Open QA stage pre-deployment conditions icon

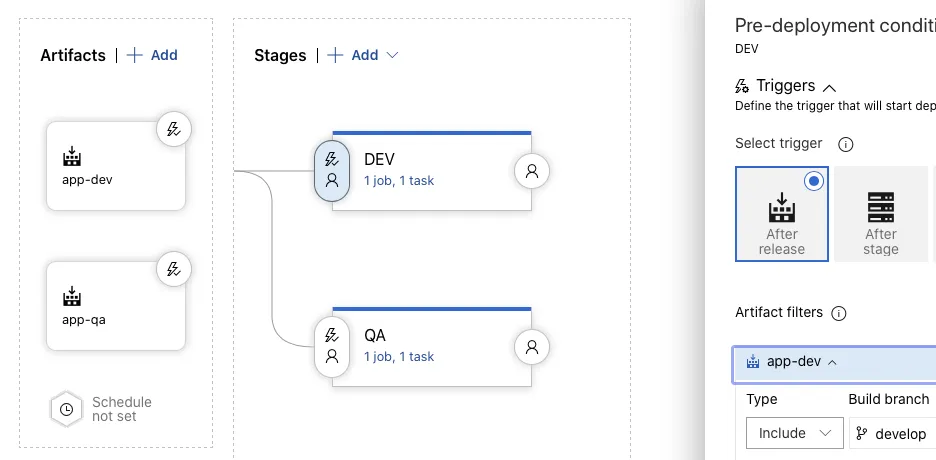pos(332,346)
